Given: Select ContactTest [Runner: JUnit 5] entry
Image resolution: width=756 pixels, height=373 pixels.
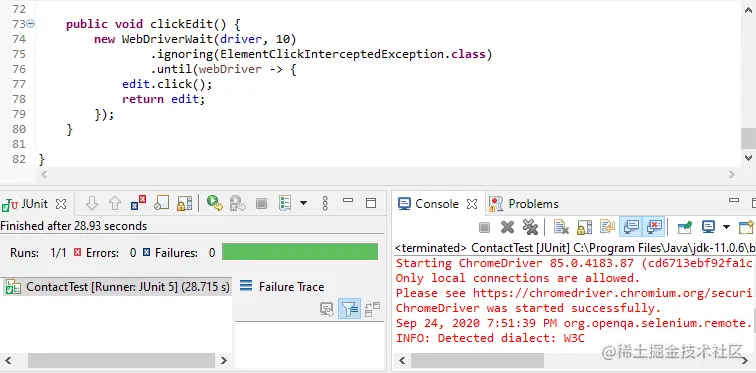Looking at the screenshot, I should click(x=117, y=287).
